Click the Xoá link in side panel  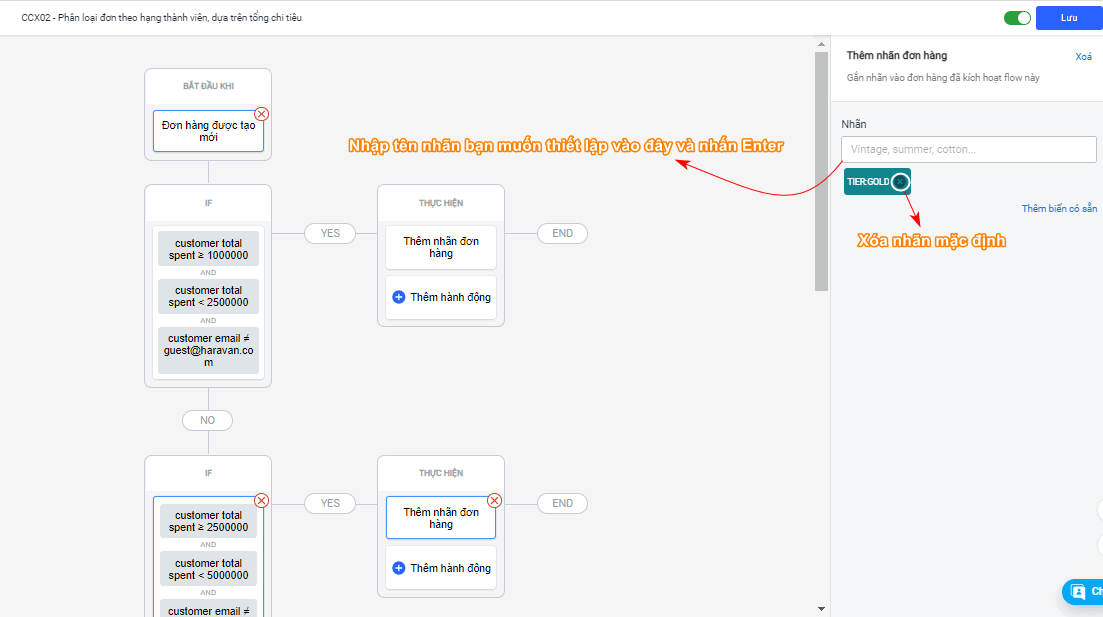pyautogui.click(x=1083, y=56)
